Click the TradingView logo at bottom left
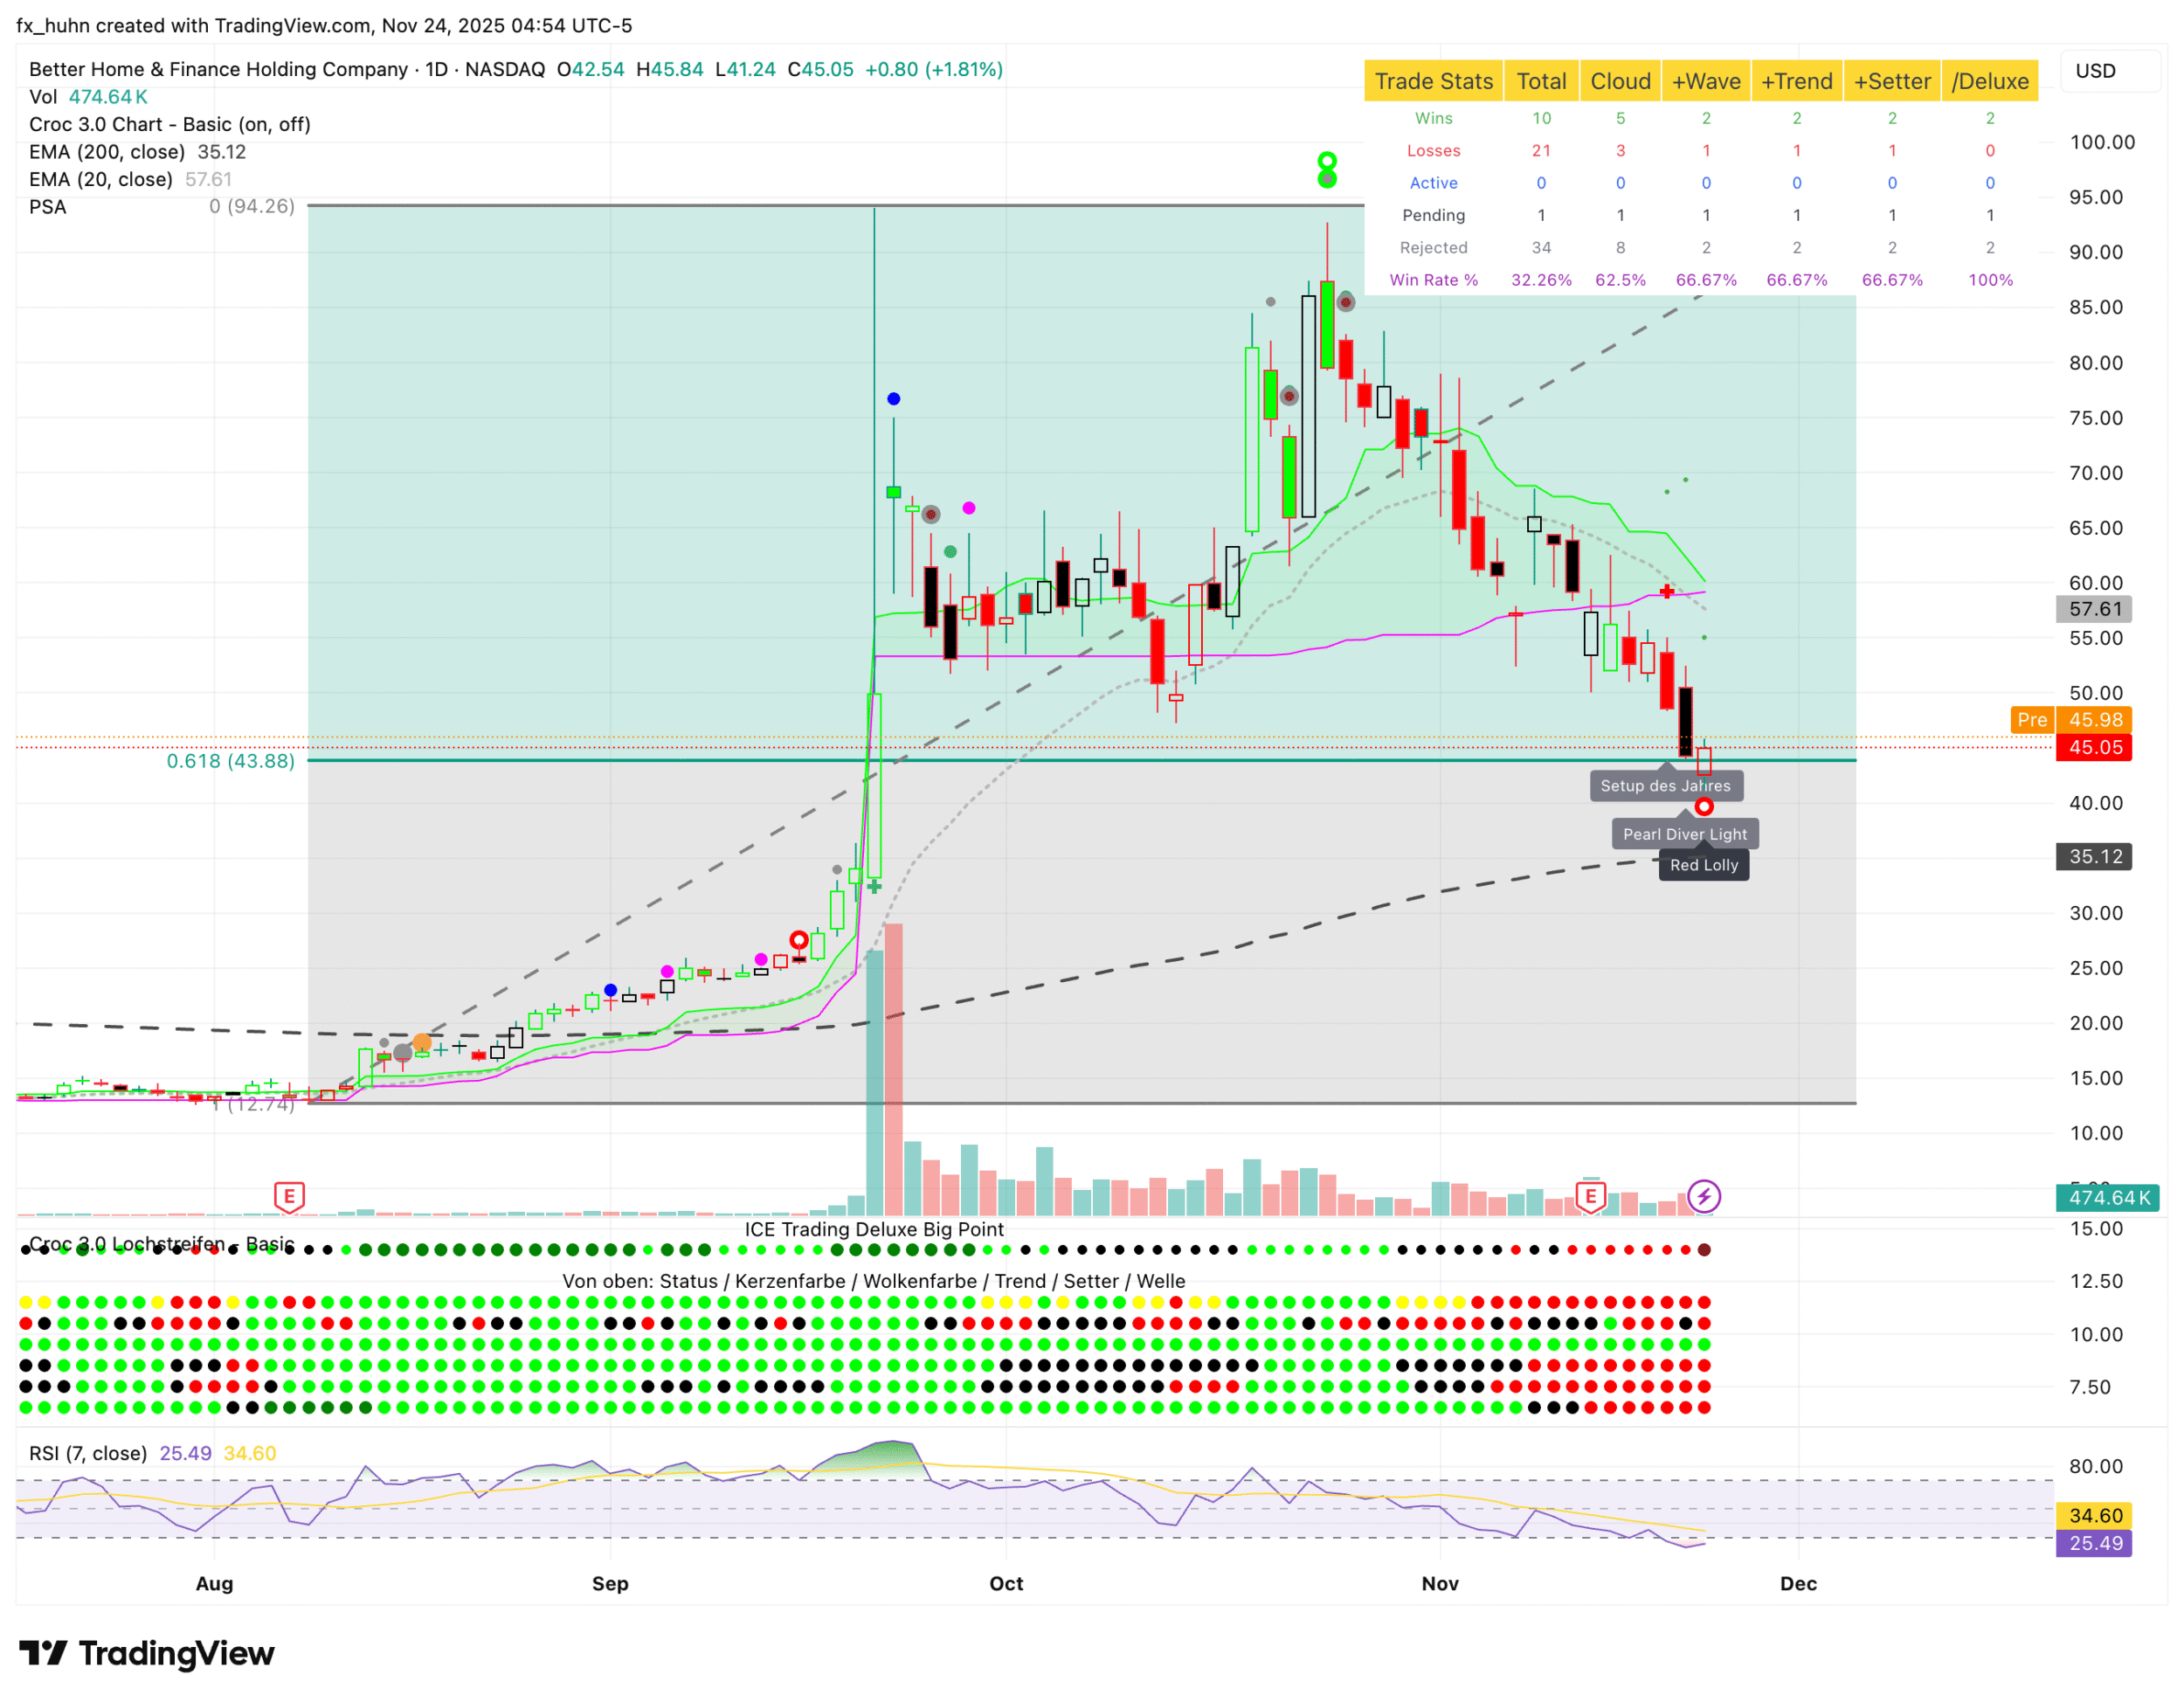2184x1702 pixels. click(147, 1654)
